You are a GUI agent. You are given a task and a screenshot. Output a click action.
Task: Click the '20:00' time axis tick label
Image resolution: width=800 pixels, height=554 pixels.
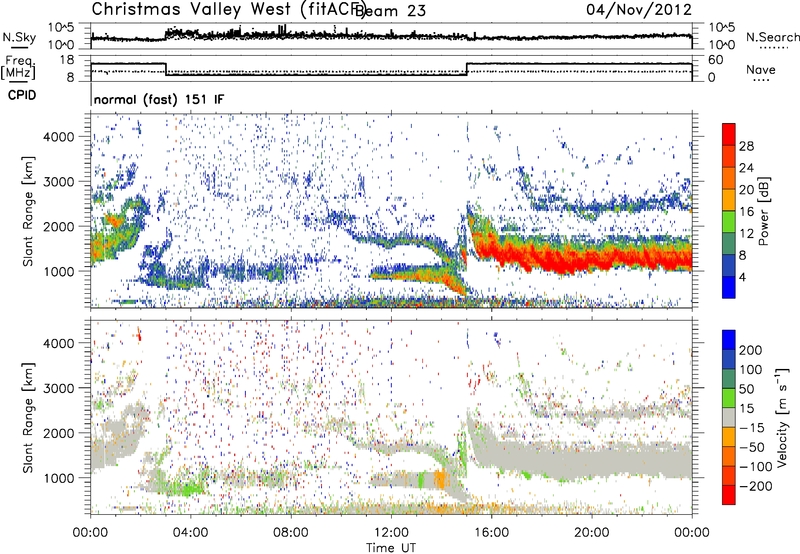591,533
